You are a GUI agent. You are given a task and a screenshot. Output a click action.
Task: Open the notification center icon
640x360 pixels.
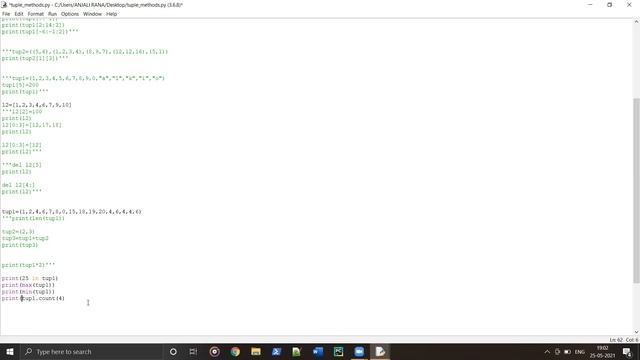point(627,351)
